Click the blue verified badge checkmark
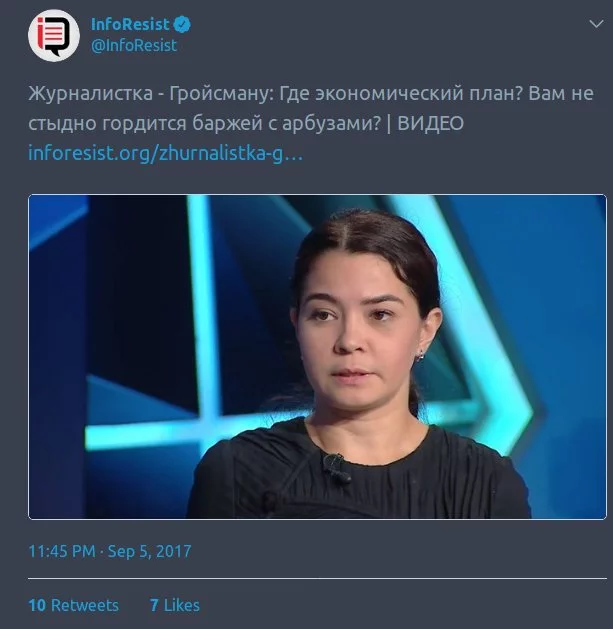This screenshot has height=629, width=613. [x=182, y=24]
